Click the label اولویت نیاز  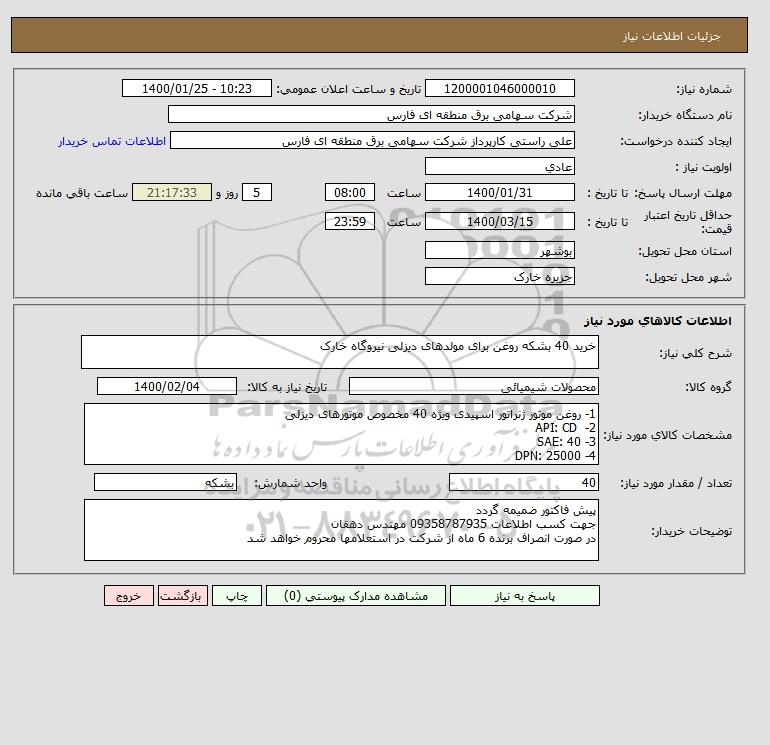click(x=703, y=167)
